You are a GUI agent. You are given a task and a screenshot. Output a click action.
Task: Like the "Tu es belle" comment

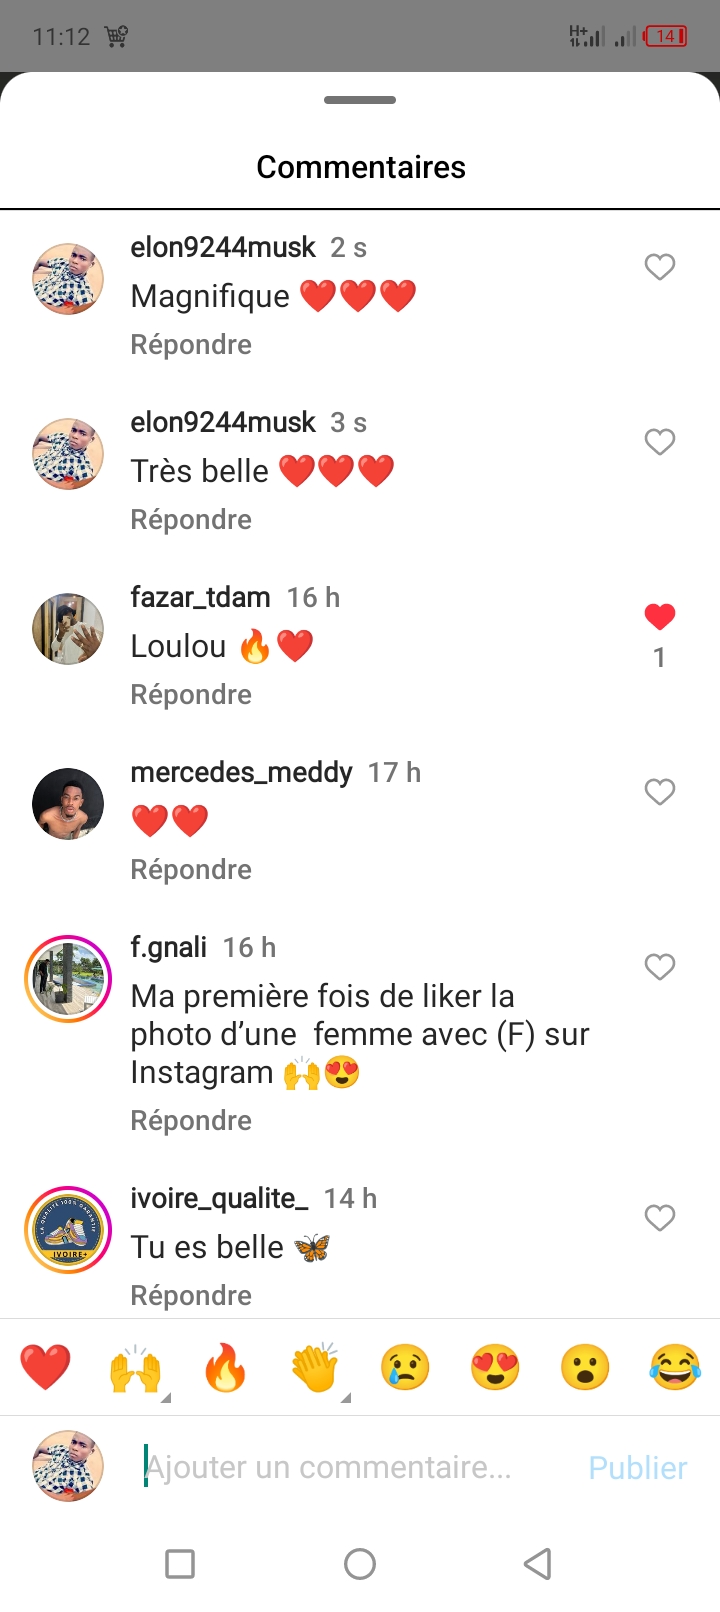tap(659, 1218)
